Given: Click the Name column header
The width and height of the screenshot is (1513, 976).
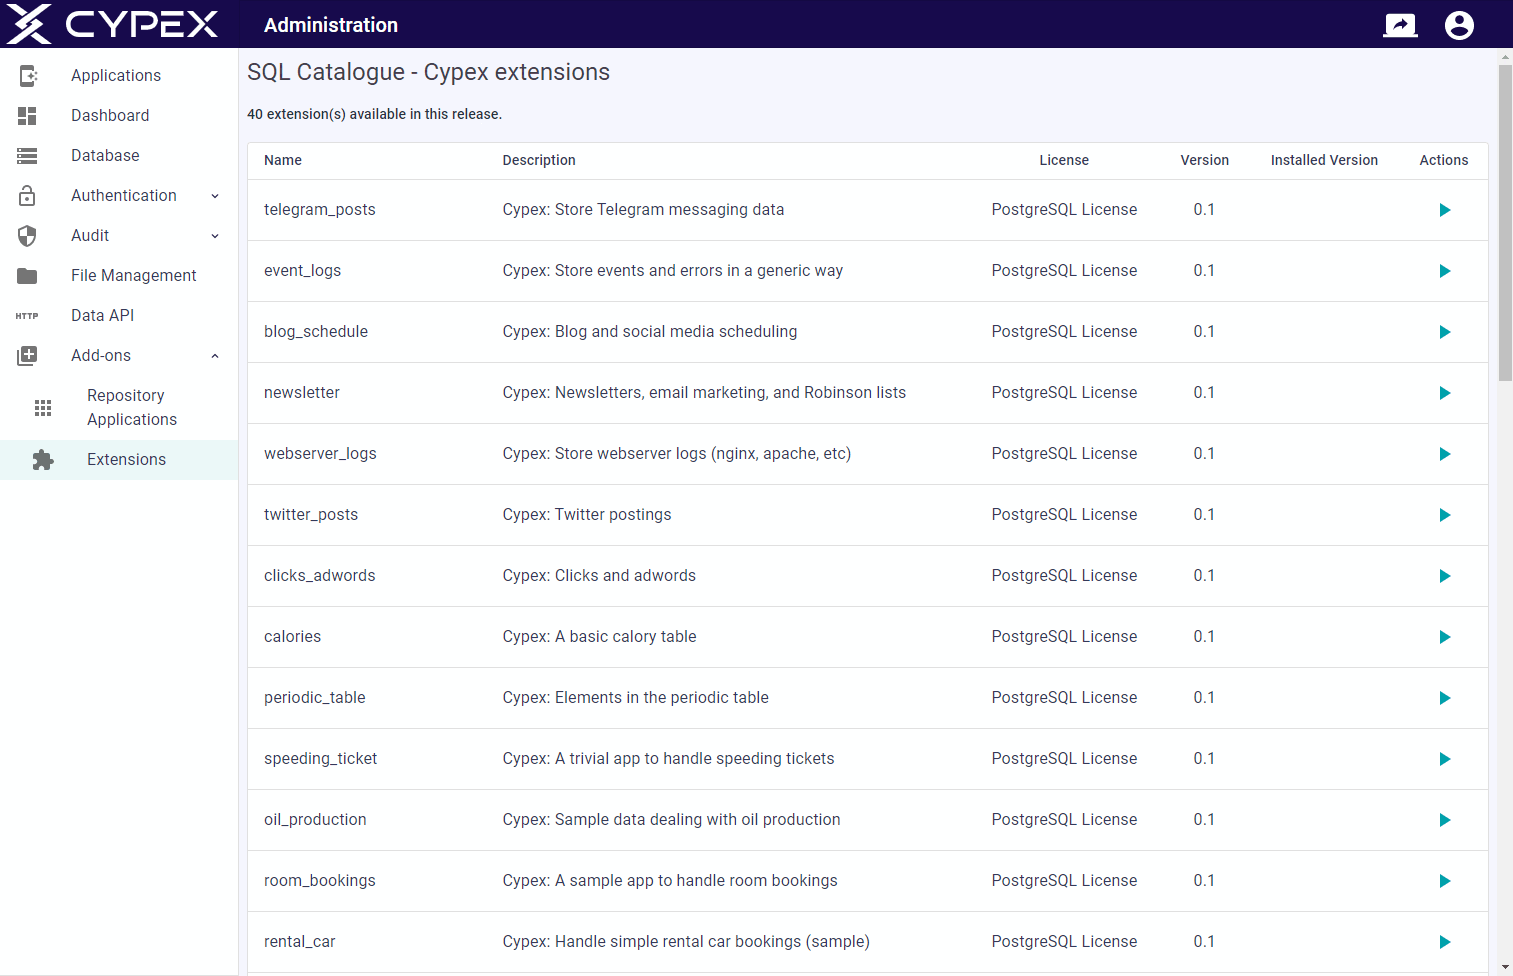Looking at the screenshot, I should pyautogui.click(x=283, y=160).
